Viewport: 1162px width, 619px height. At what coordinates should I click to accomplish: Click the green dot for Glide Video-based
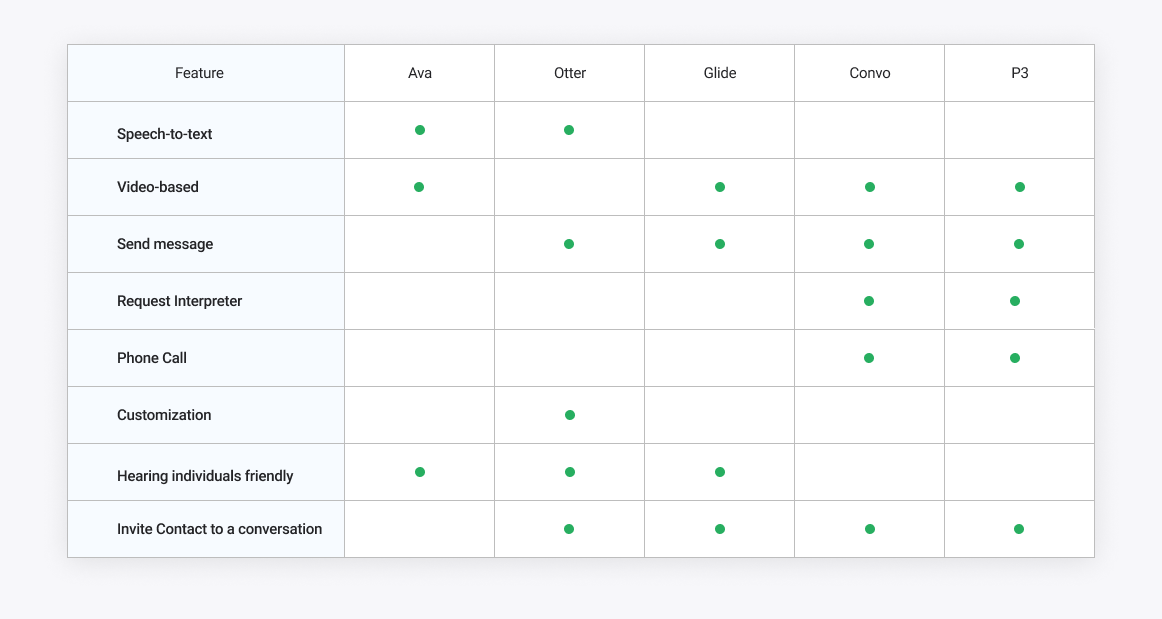(720, 187)
